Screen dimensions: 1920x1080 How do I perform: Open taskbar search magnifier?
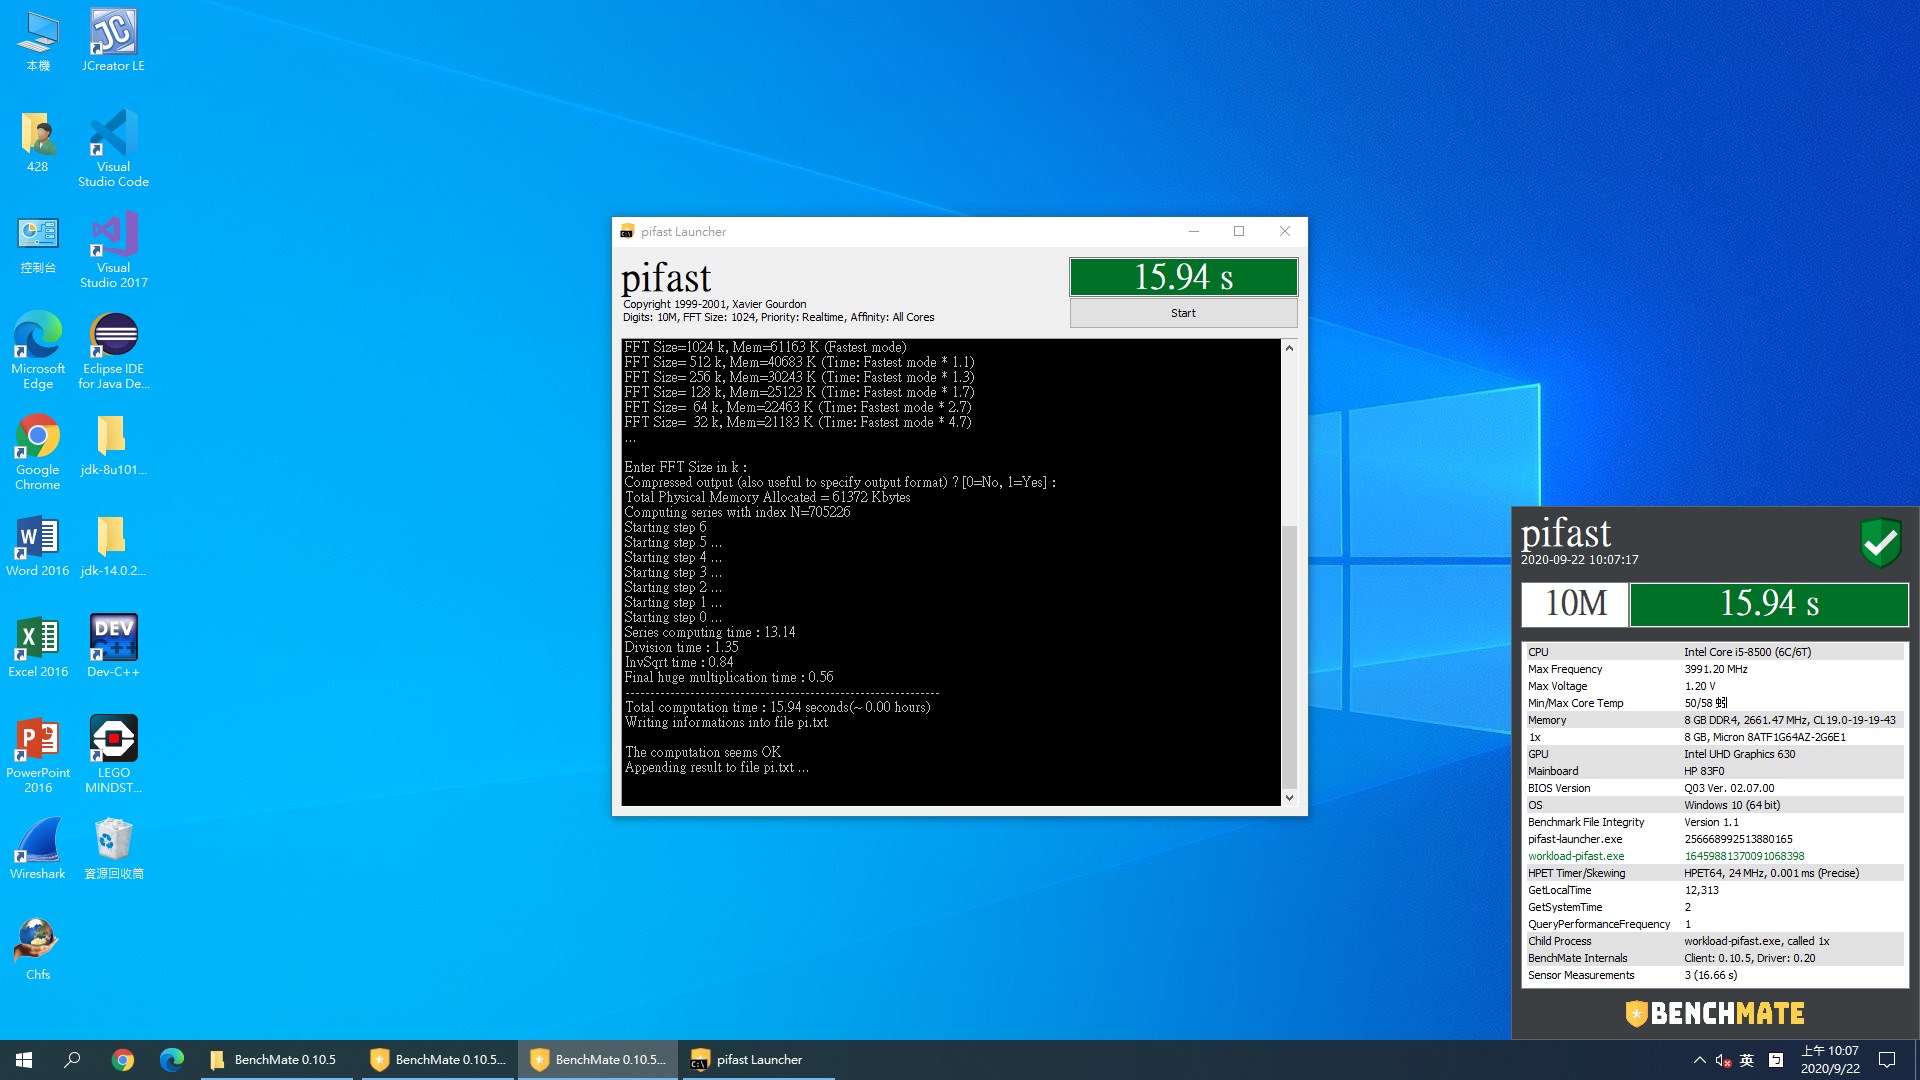[x=72, y=1060]
